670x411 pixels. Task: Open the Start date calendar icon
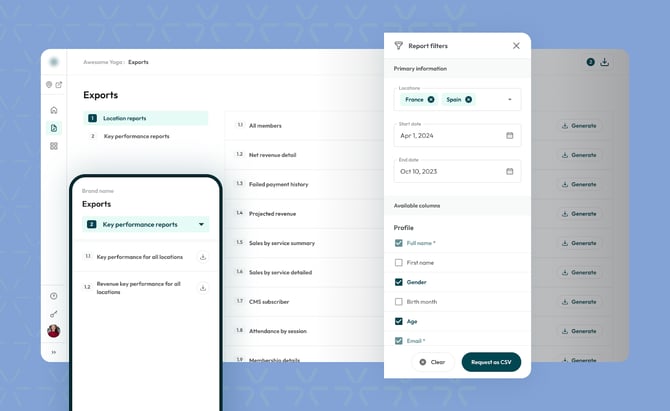tap(509, 135)
